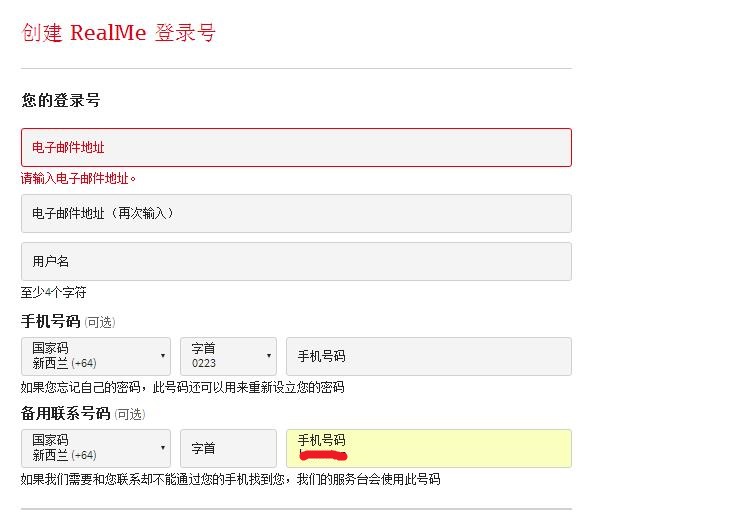741x526 pixels.
Task: Click the password reset hint below 手机号码
Action: click(182, 387)
